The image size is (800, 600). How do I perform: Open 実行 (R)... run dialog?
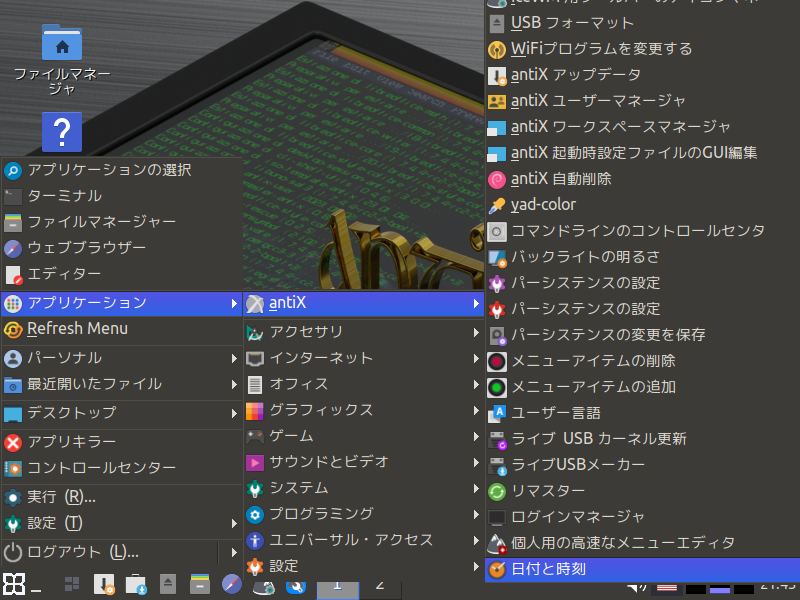(121, 497)
